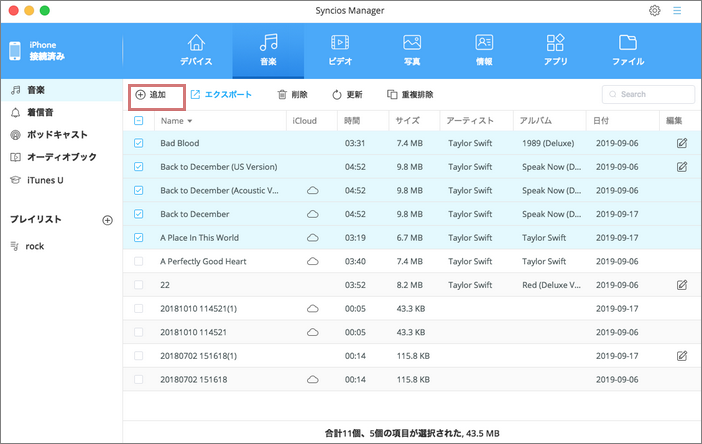Image resolution: width=702 pixels, height=444 pixels.
Task: Select the connected iPhone device
Action: [x=37, y=51]
